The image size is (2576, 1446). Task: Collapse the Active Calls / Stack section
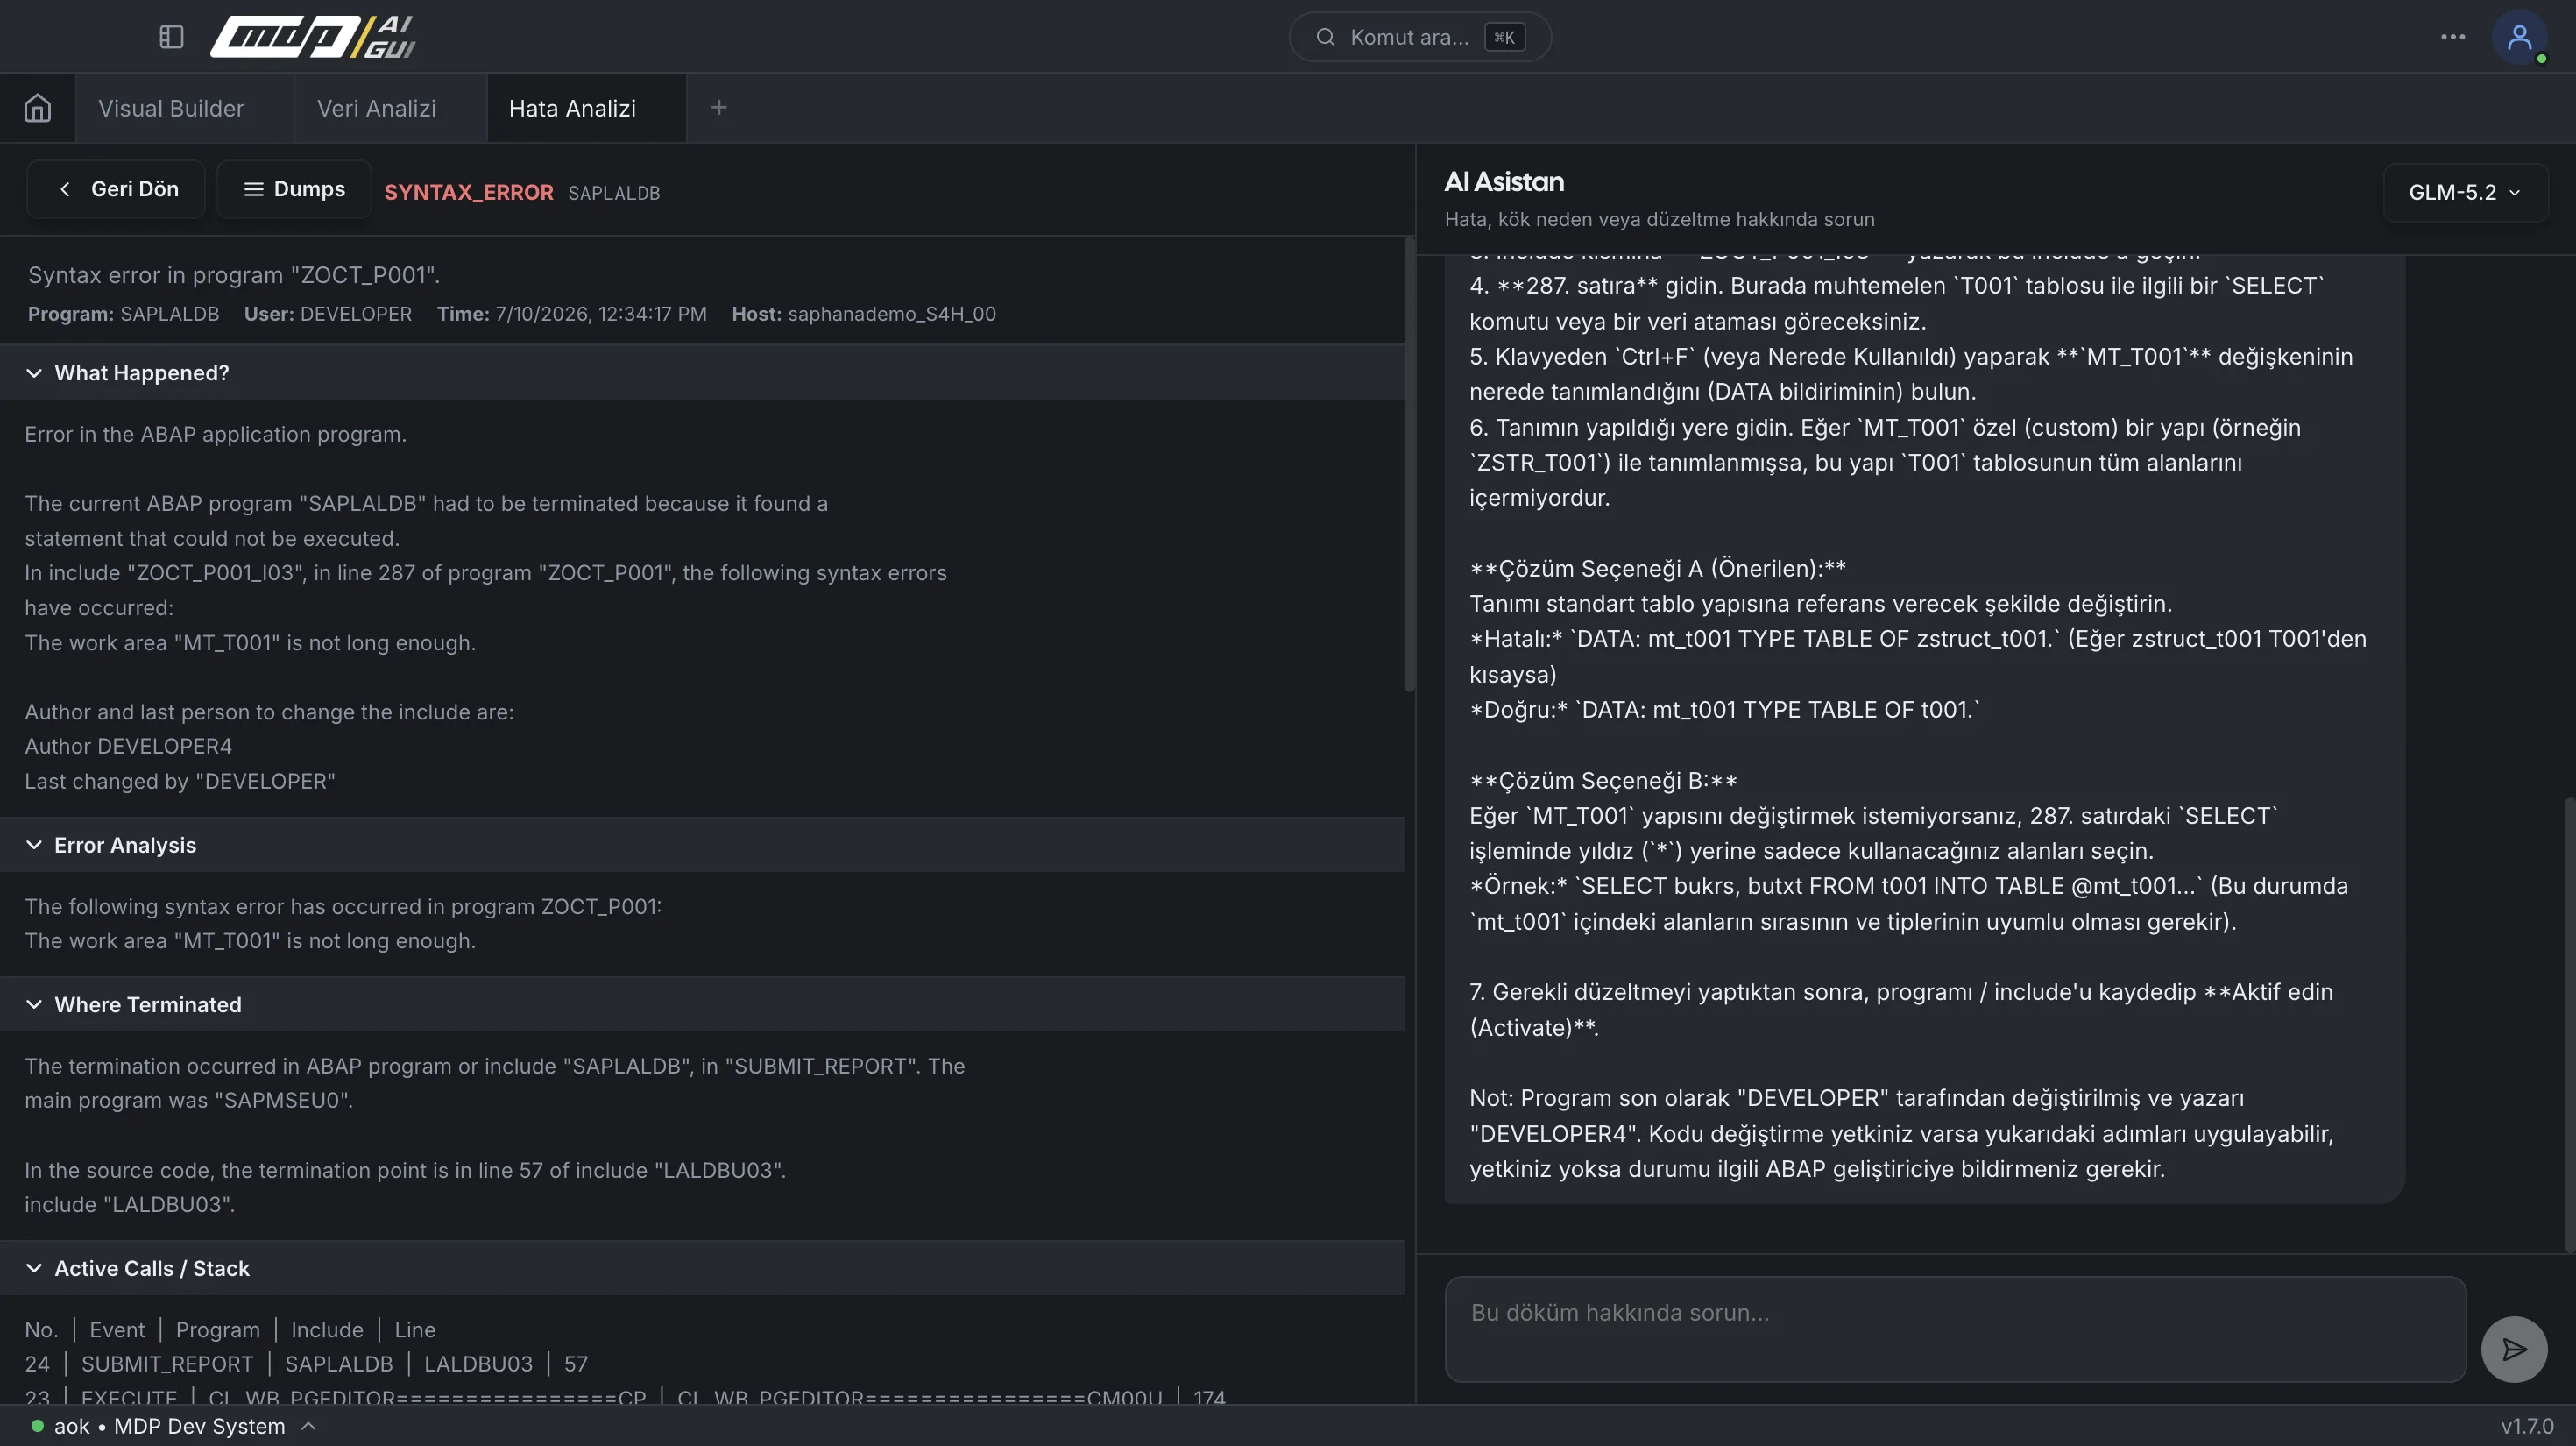tap(702, 1268)
